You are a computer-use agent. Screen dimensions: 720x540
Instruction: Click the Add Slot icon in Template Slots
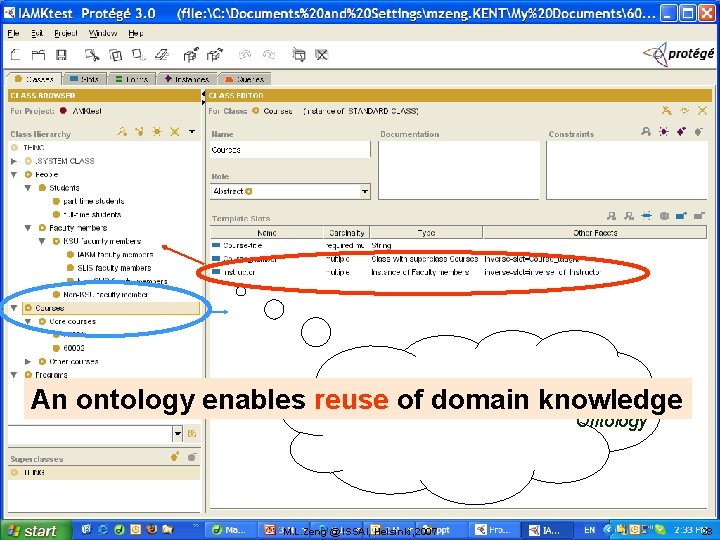(x=681, y=216)
